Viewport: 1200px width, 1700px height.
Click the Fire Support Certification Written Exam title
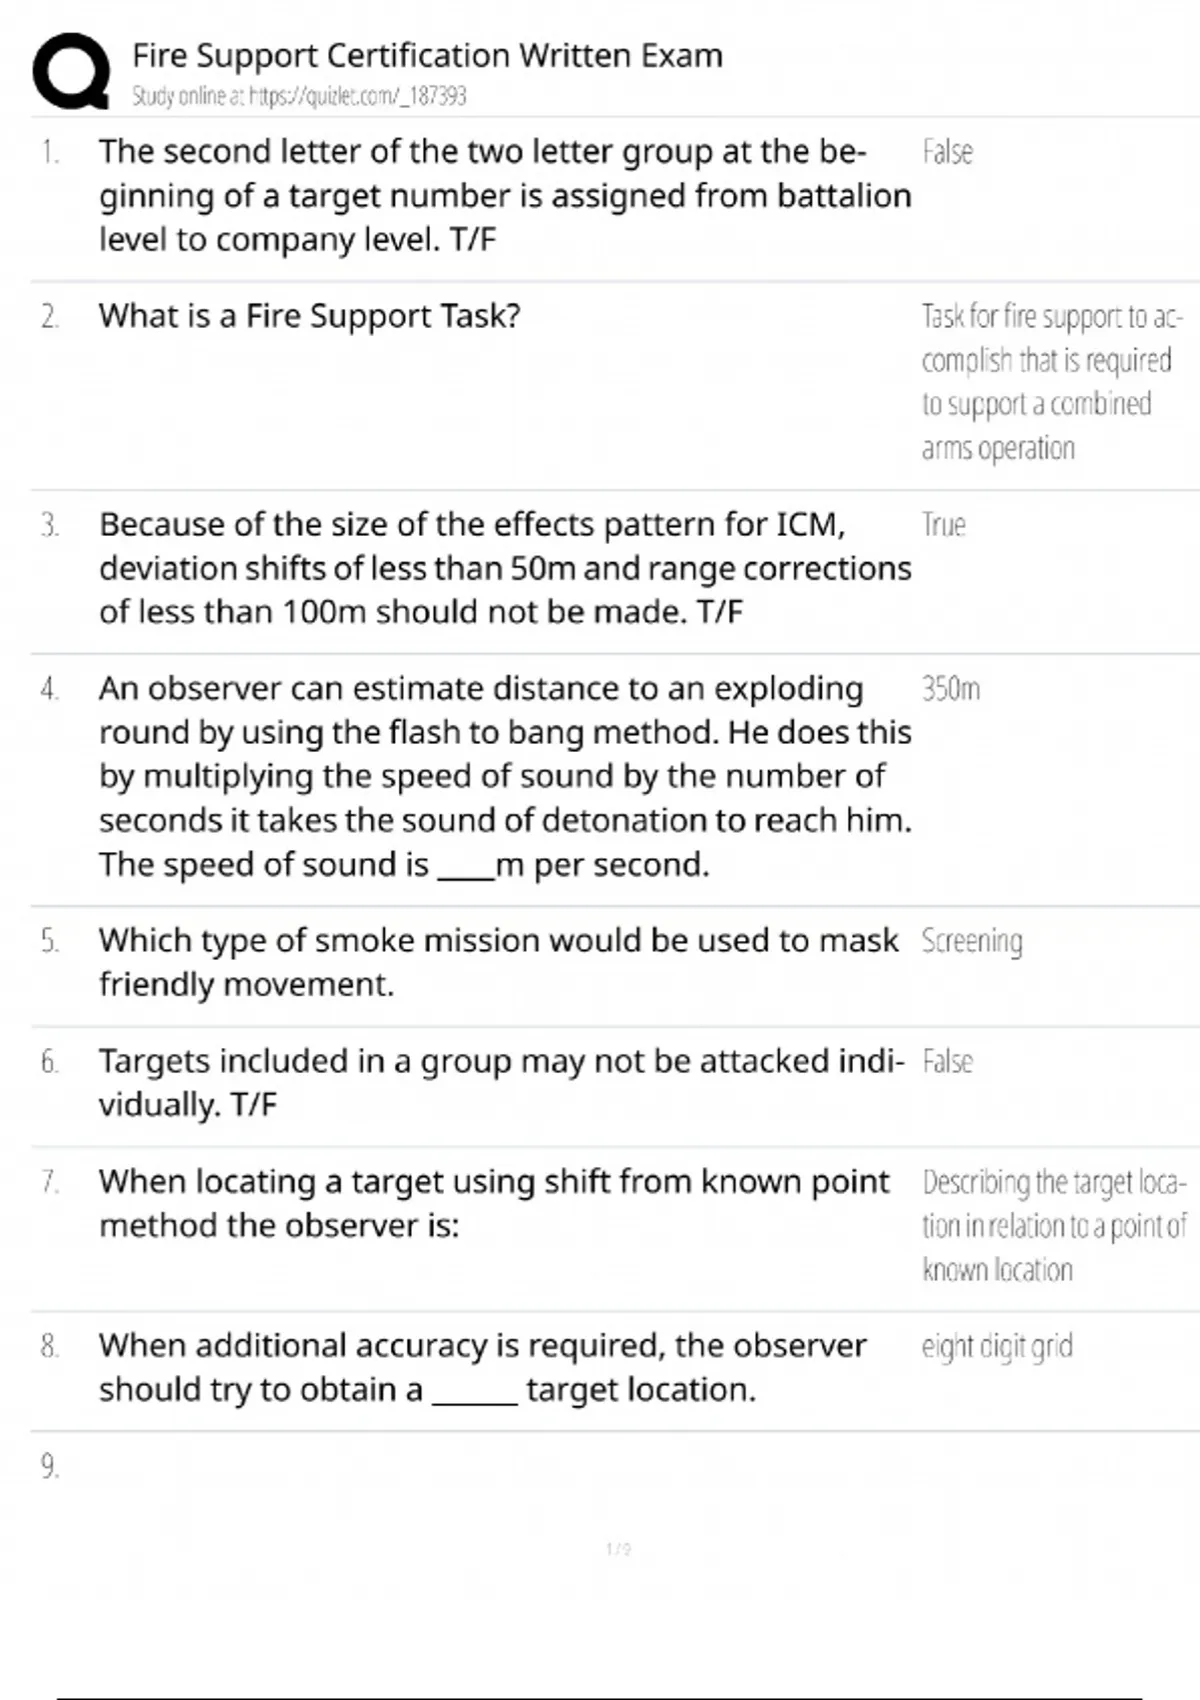pos(427,55)
